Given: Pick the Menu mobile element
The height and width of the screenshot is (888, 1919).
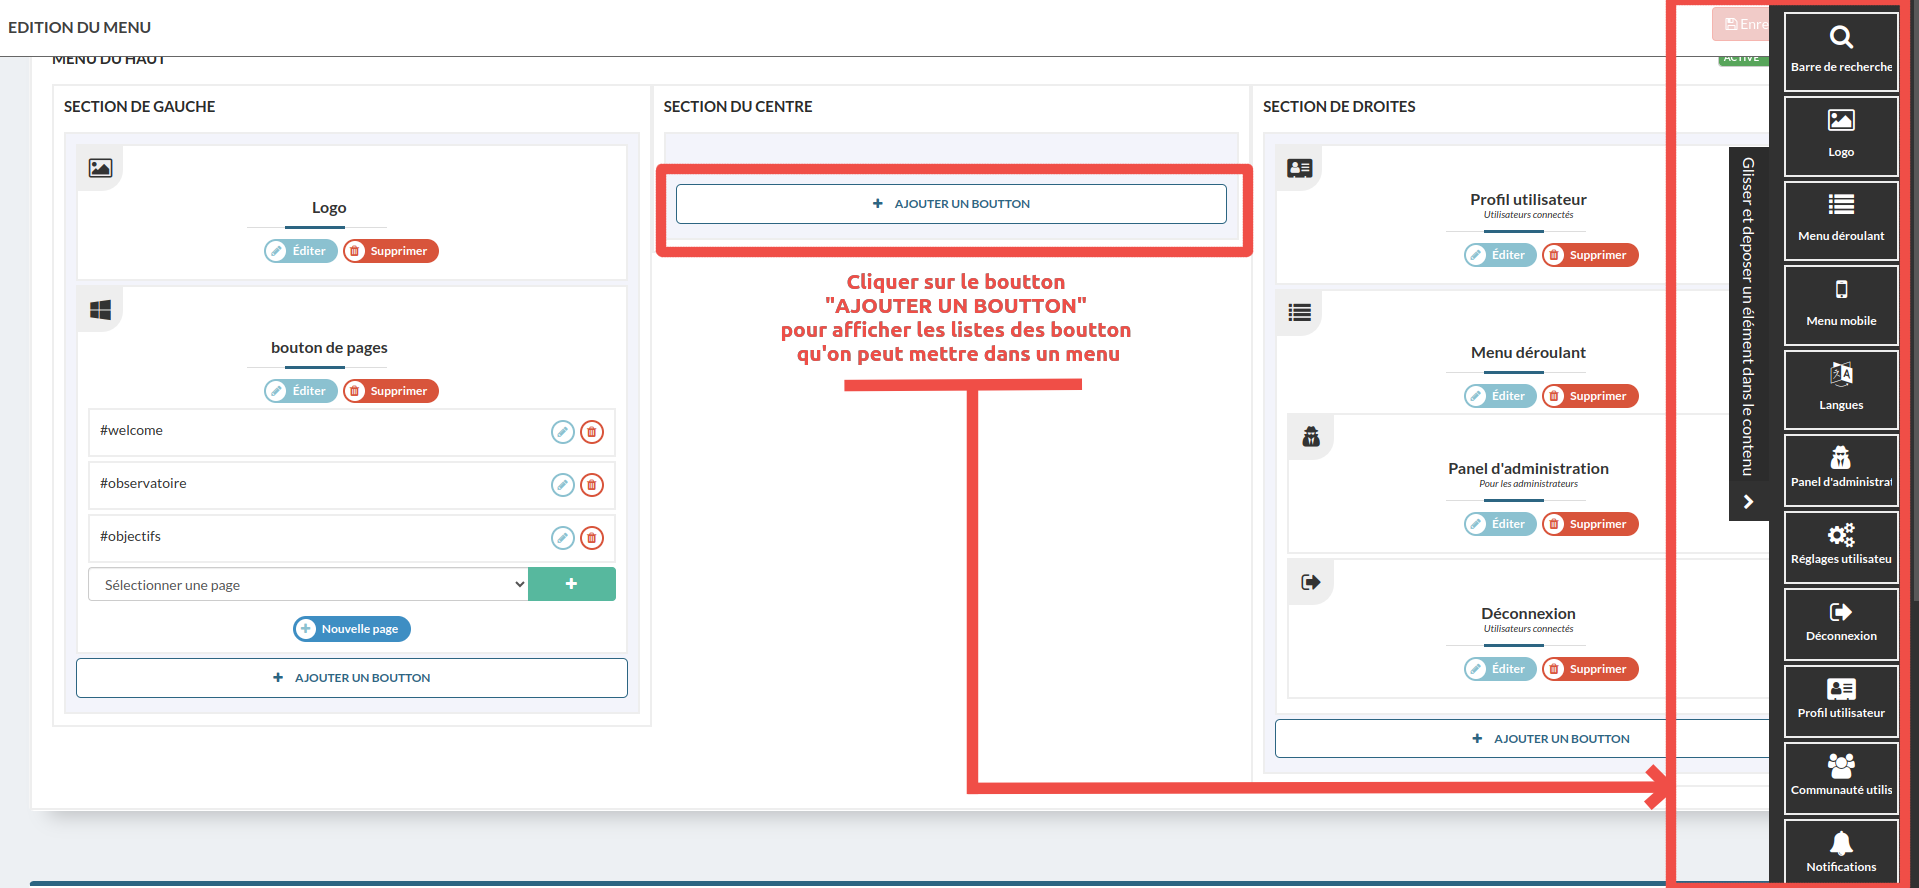Looking at the screenshot, I should click(x=1840, y=304).
